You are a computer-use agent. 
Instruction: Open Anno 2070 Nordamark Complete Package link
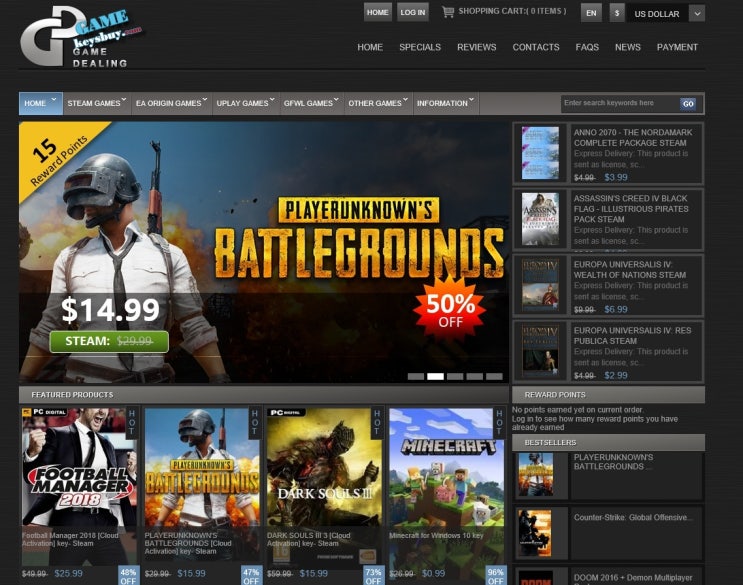coord(633,137)
